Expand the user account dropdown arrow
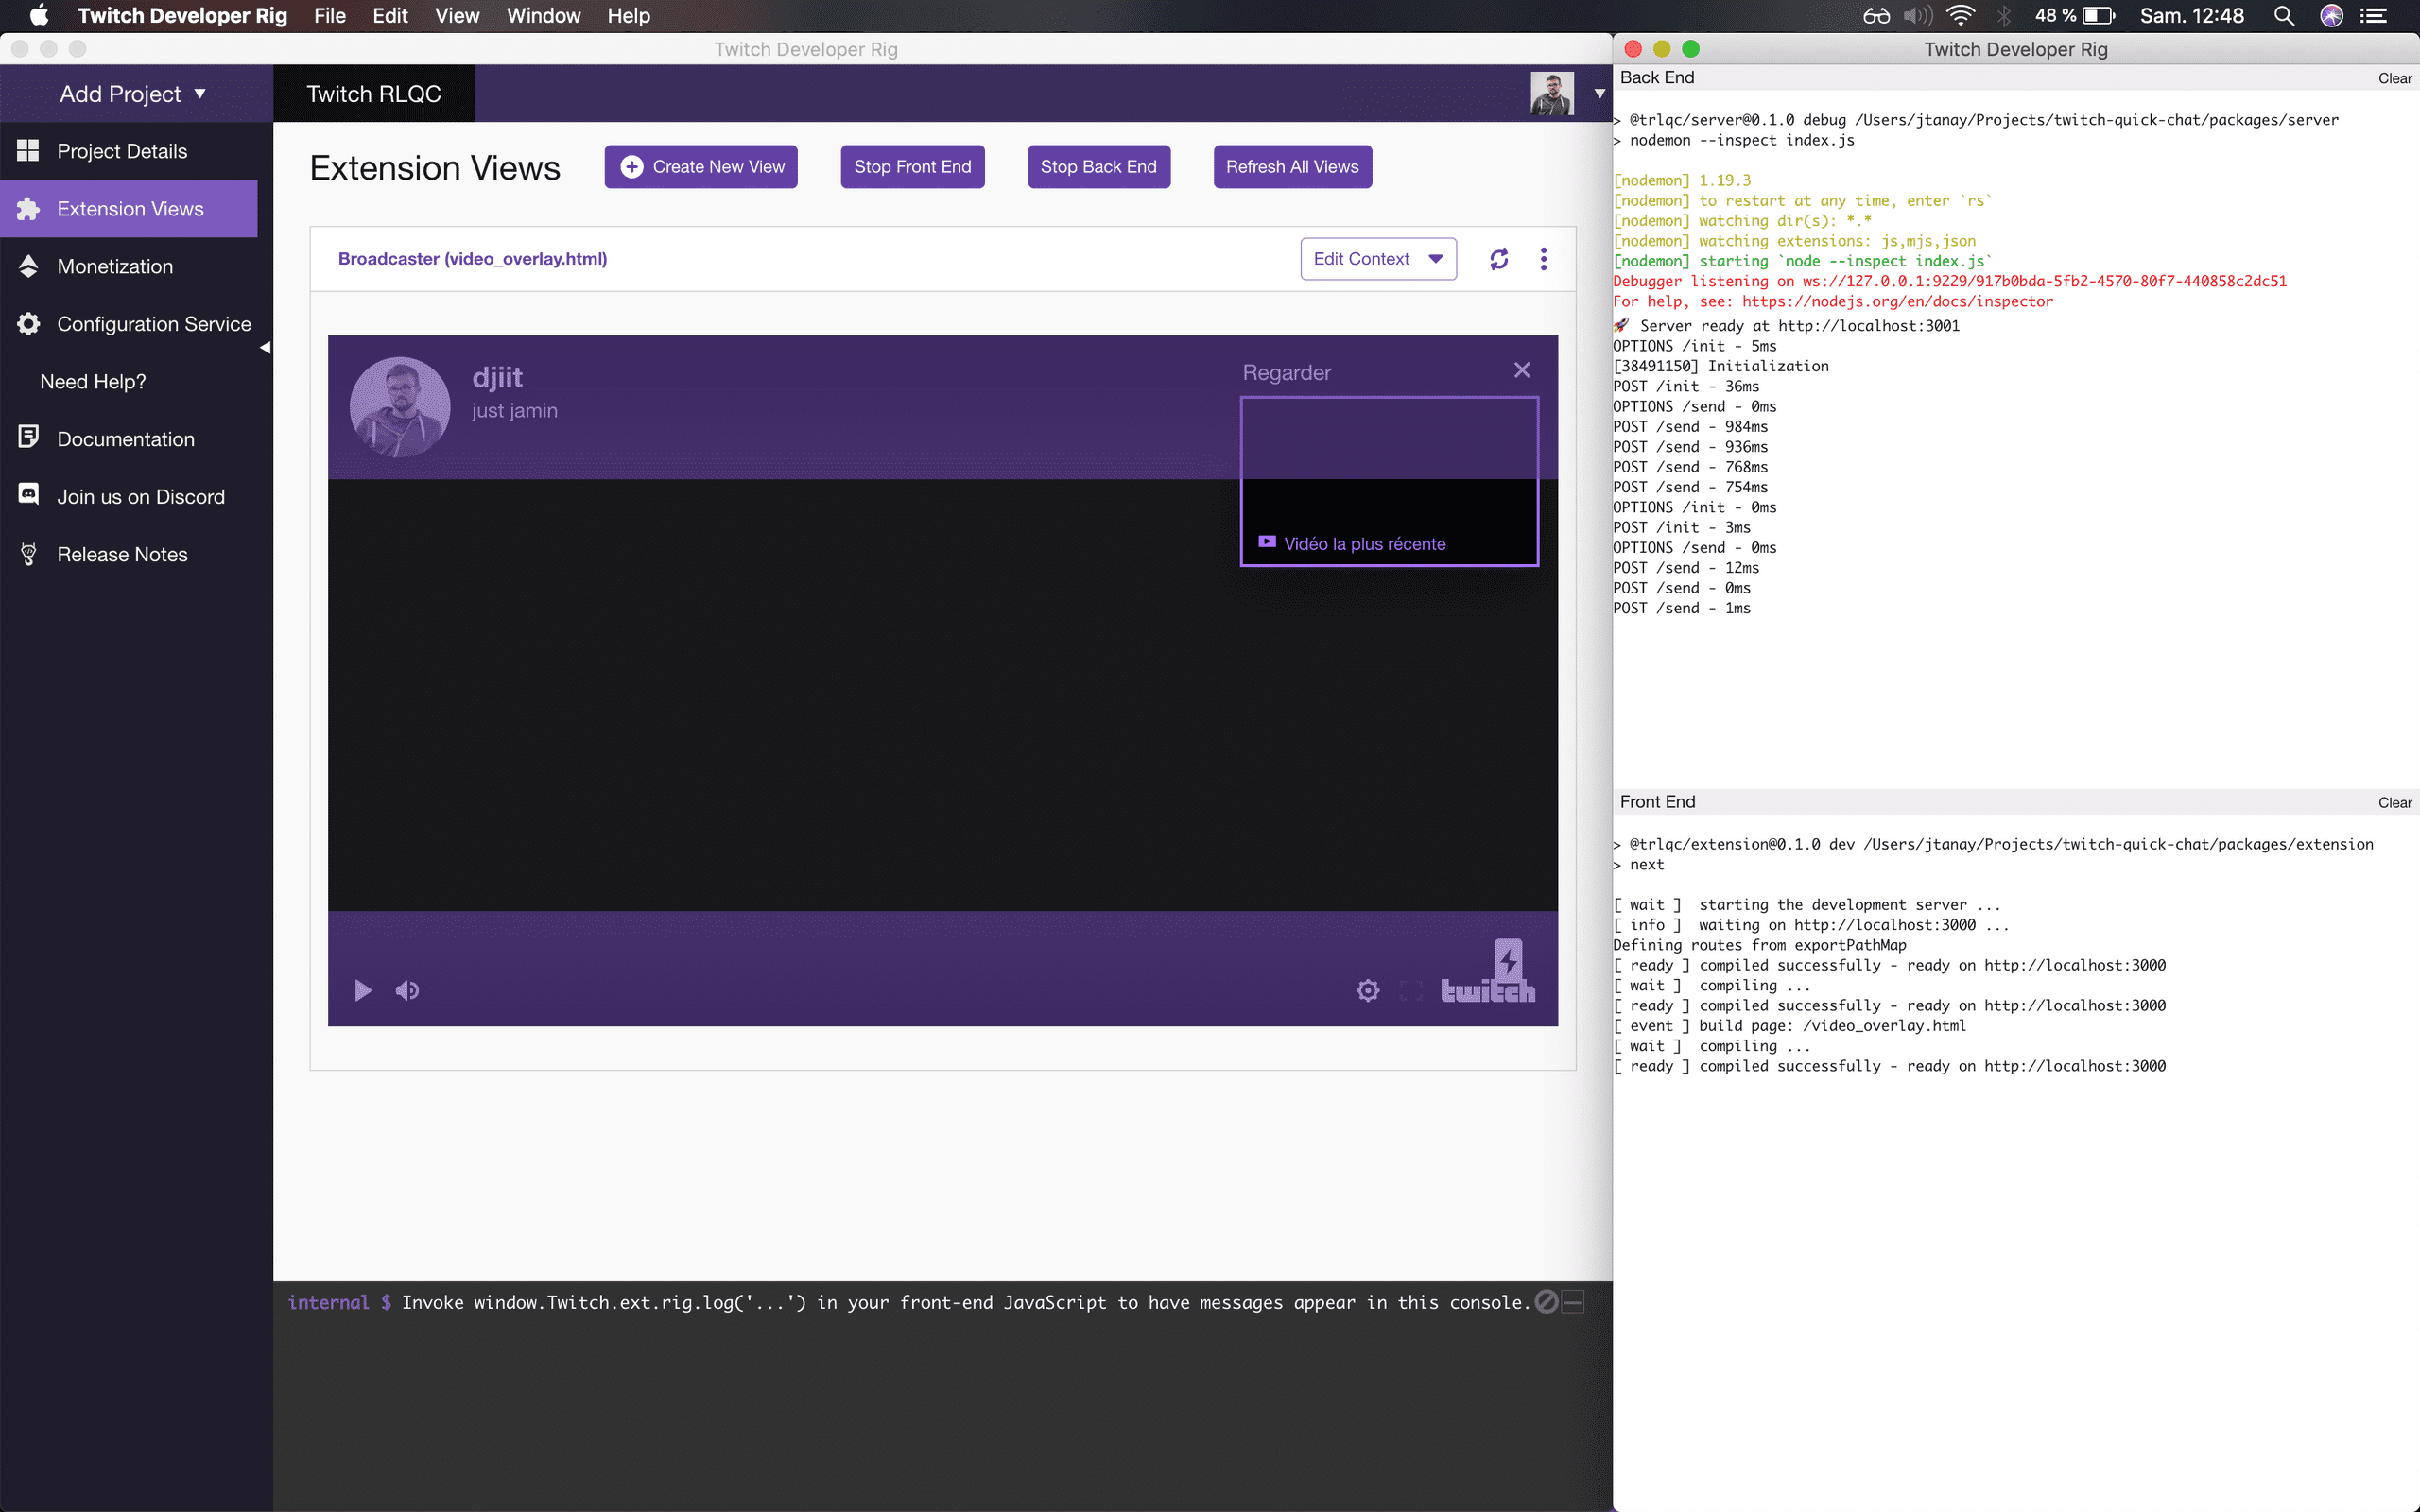Viewport: 2420px width, 1512px height. click(x=1599, y=94)
